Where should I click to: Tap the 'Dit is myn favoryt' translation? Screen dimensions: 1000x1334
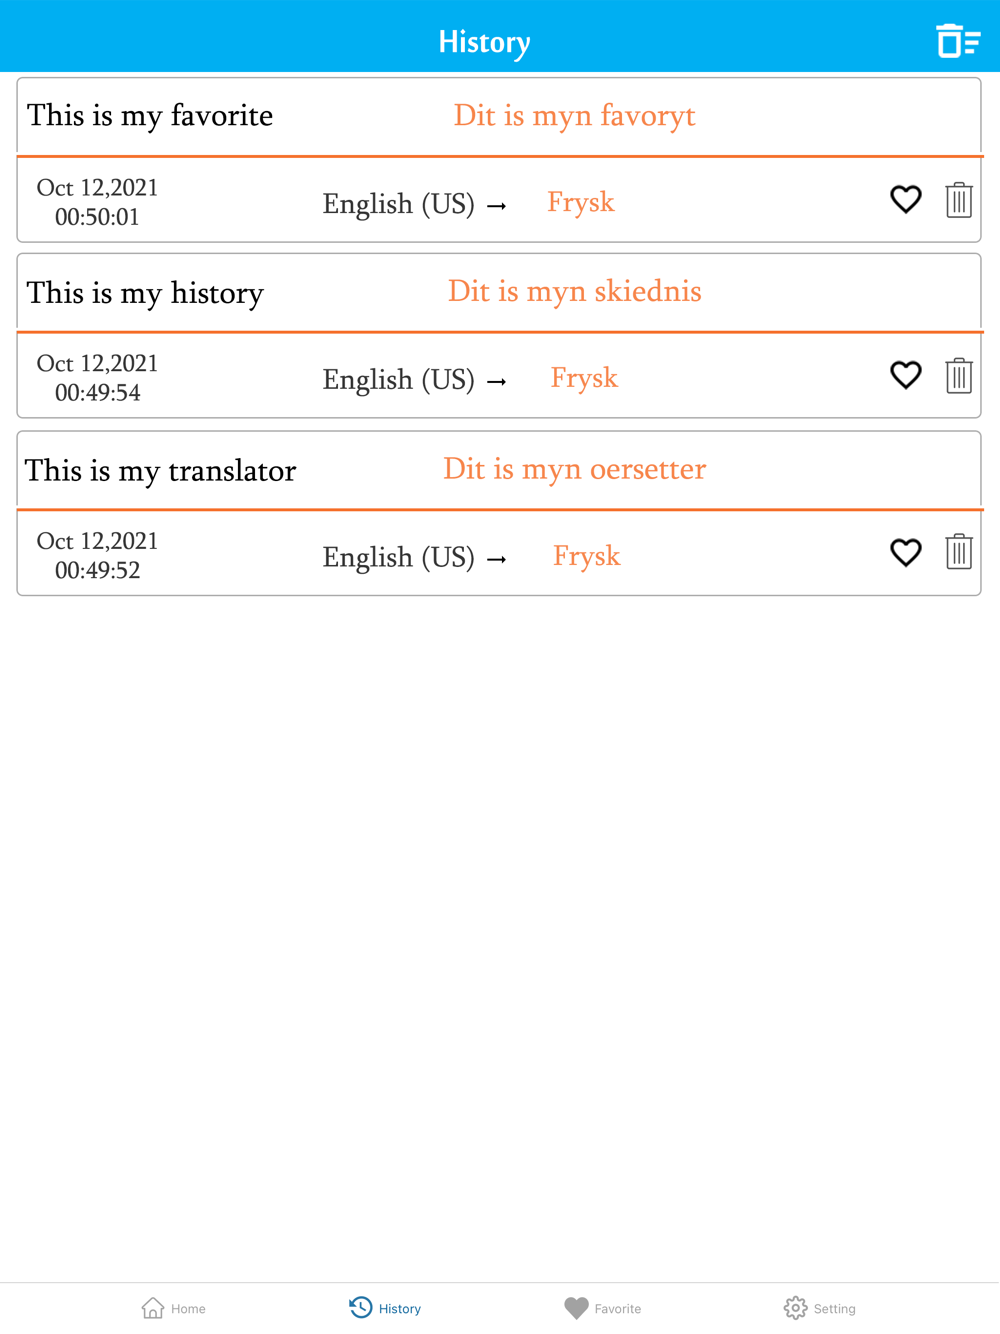[574, 116]
